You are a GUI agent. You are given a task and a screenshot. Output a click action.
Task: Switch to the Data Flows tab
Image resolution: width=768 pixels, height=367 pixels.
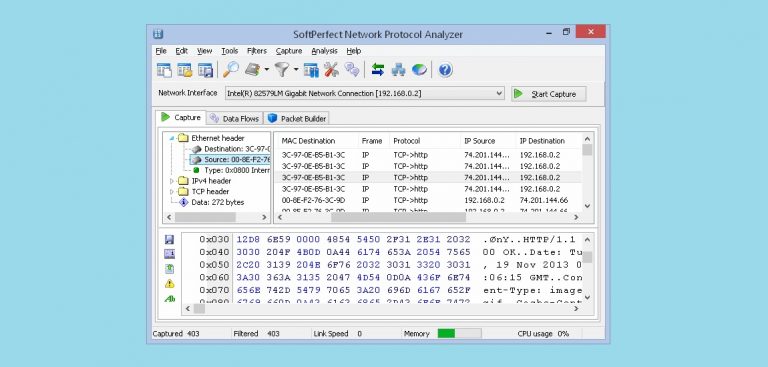235,119
